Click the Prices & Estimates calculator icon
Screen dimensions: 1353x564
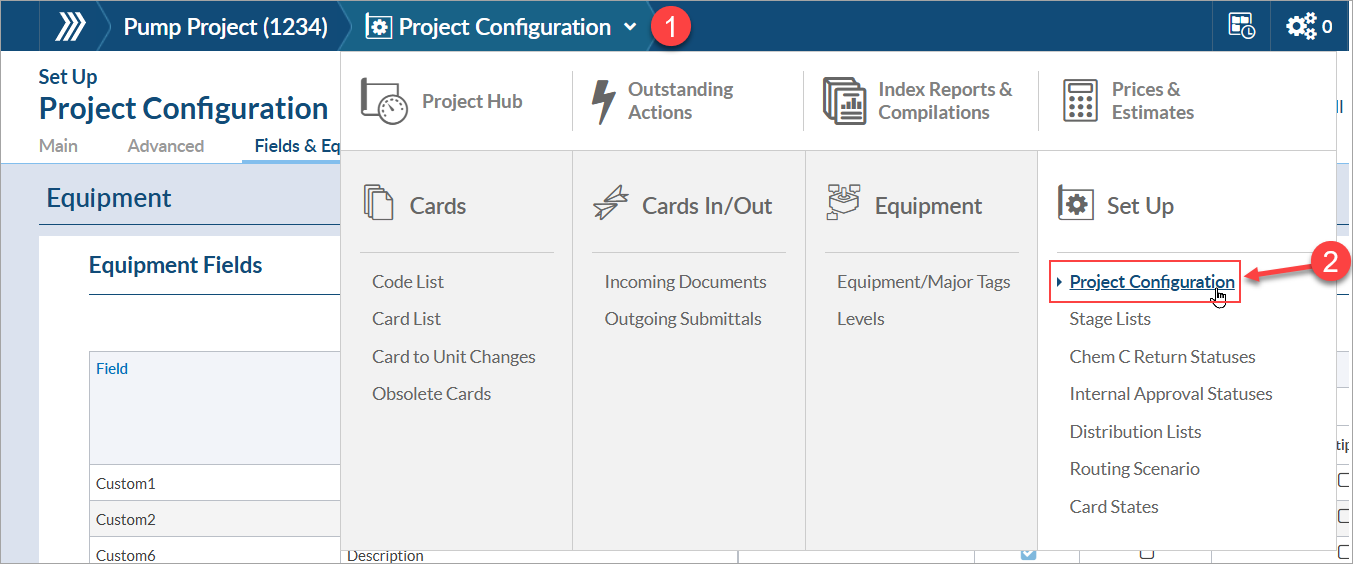pos(1080,101)
